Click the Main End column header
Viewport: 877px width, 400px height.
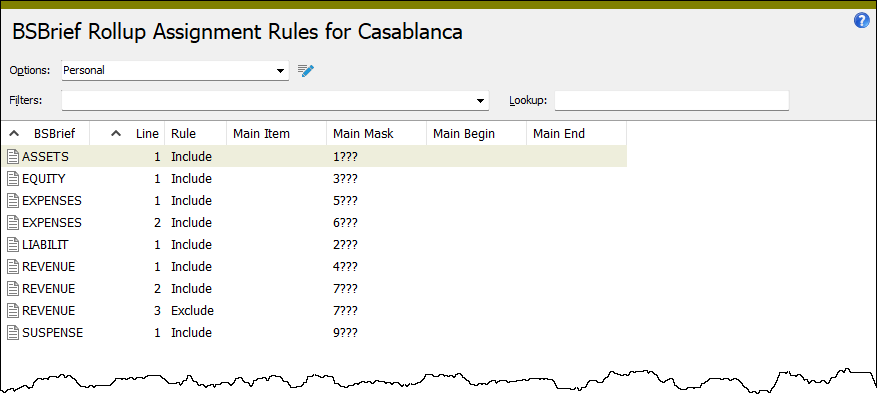point(576,134)
